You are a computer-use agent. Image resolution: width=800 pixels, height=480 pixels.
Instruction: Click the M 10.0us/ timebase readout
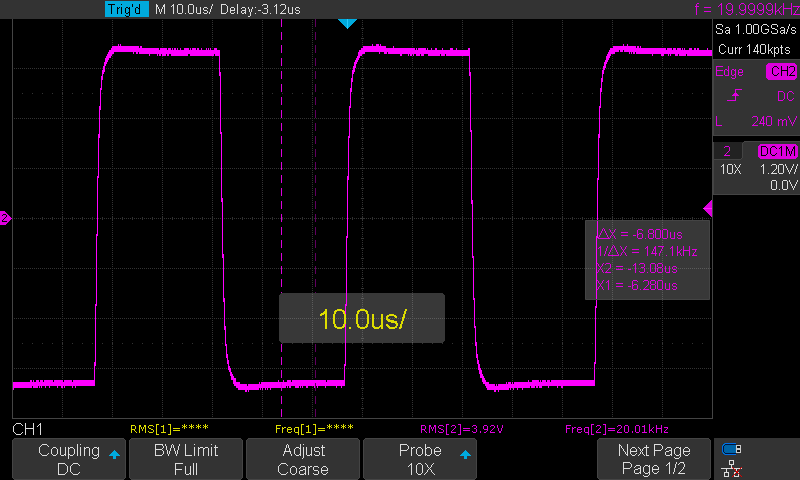tap(184, 9)
